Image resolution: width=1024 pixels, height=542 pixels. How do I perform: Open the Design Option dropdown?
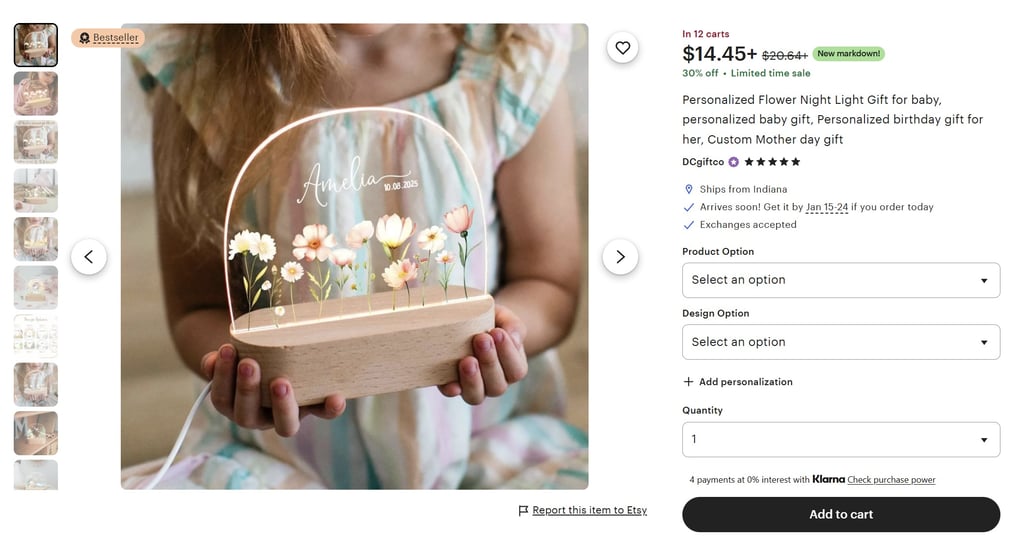[840, 342]
